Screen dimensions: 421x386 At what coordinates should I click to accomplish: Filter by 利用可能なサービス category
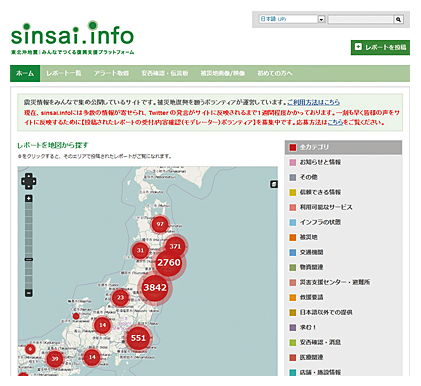click(x=343, y=207)
